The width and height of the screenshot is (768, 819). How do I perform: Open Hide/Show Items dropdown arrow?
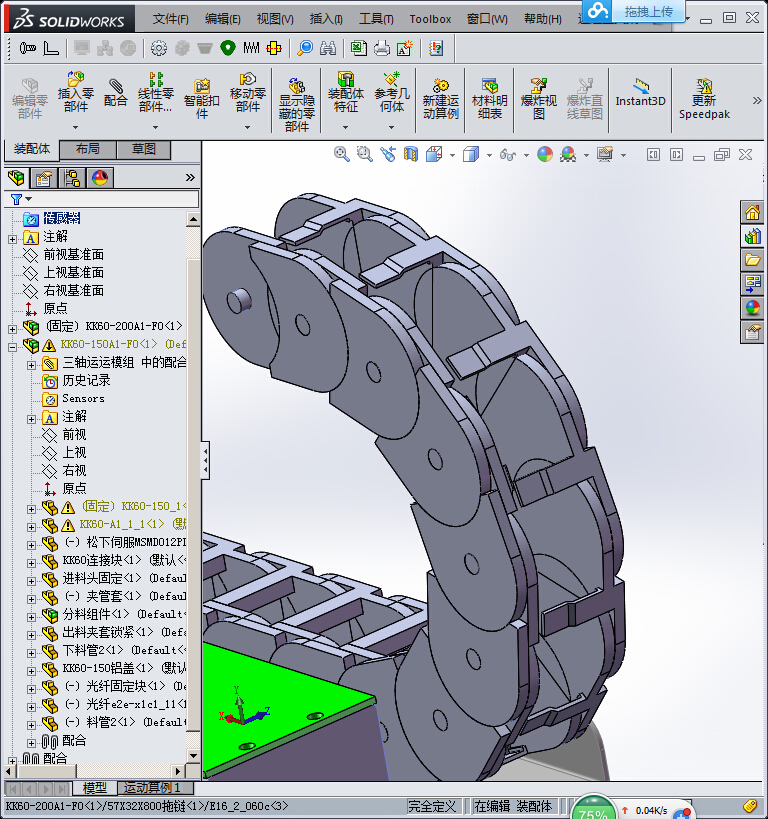526,155
